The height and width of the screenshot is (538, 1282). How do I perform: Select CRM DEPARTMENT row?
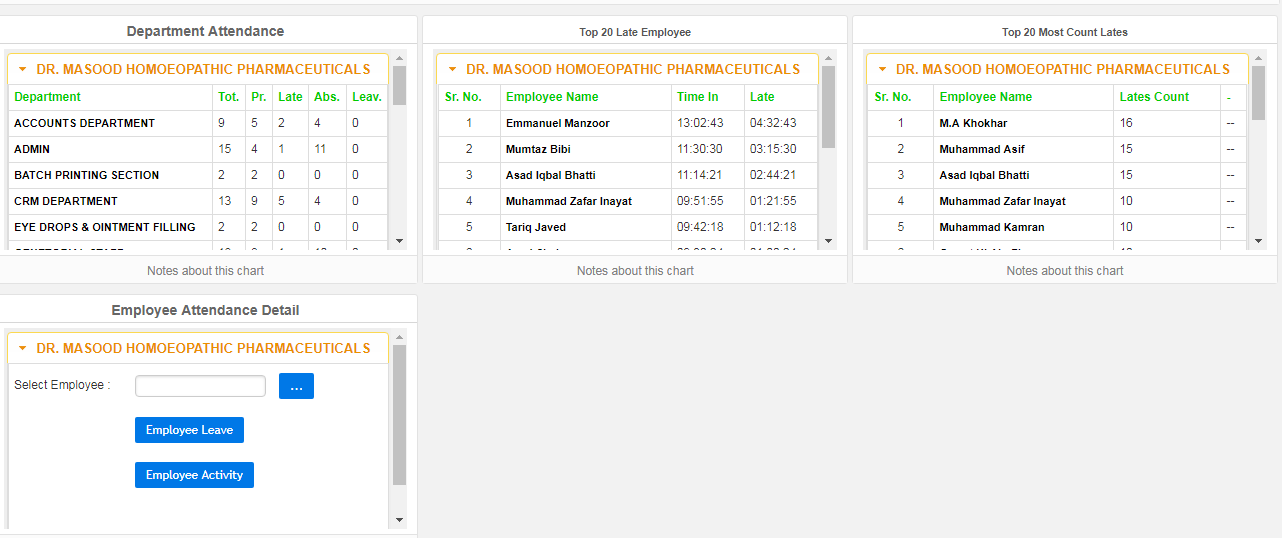198,201
